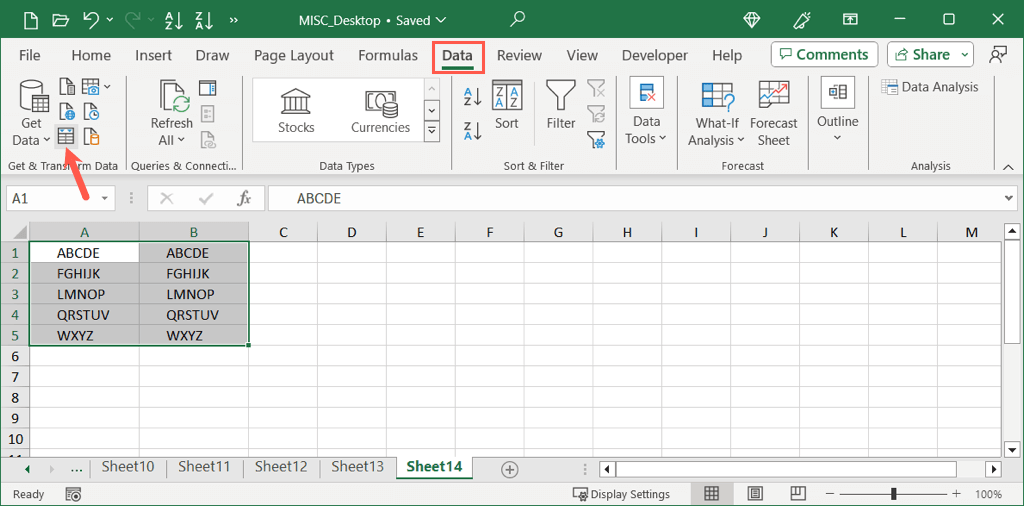Sort Z to A descending
The height and width of the screenshot is (506, 1024).
473,130
